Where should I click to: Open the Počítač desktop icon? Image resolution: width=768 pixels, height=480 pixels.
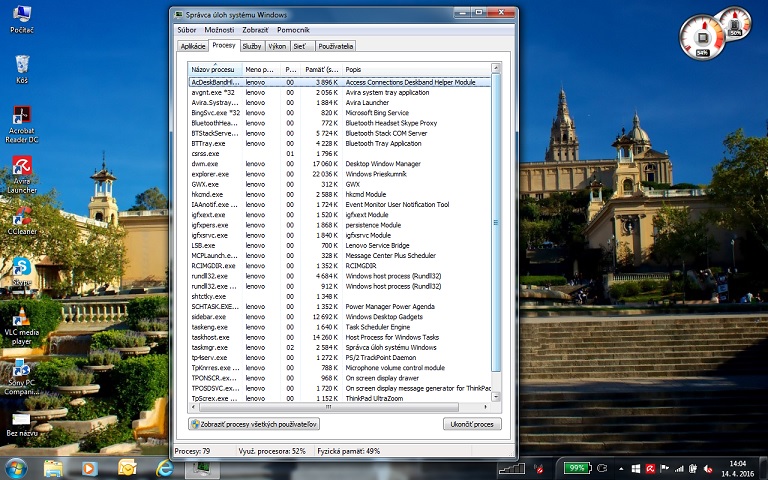[x=22, y=20]
